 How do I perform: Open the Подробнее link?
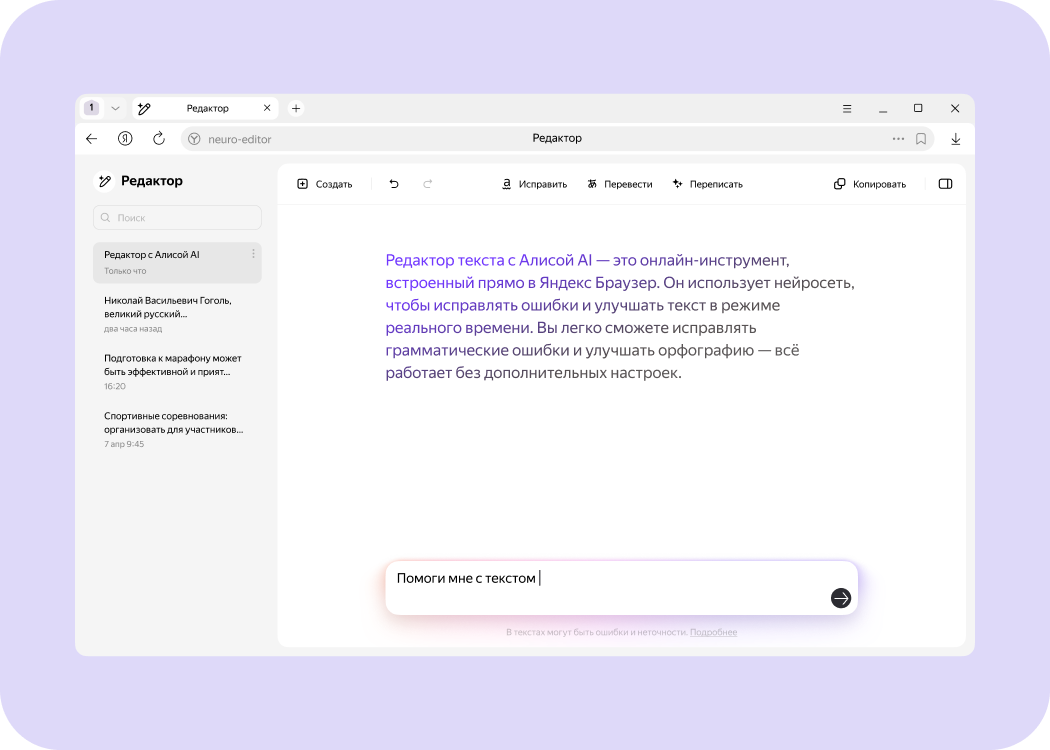click(x=713, y=632)
